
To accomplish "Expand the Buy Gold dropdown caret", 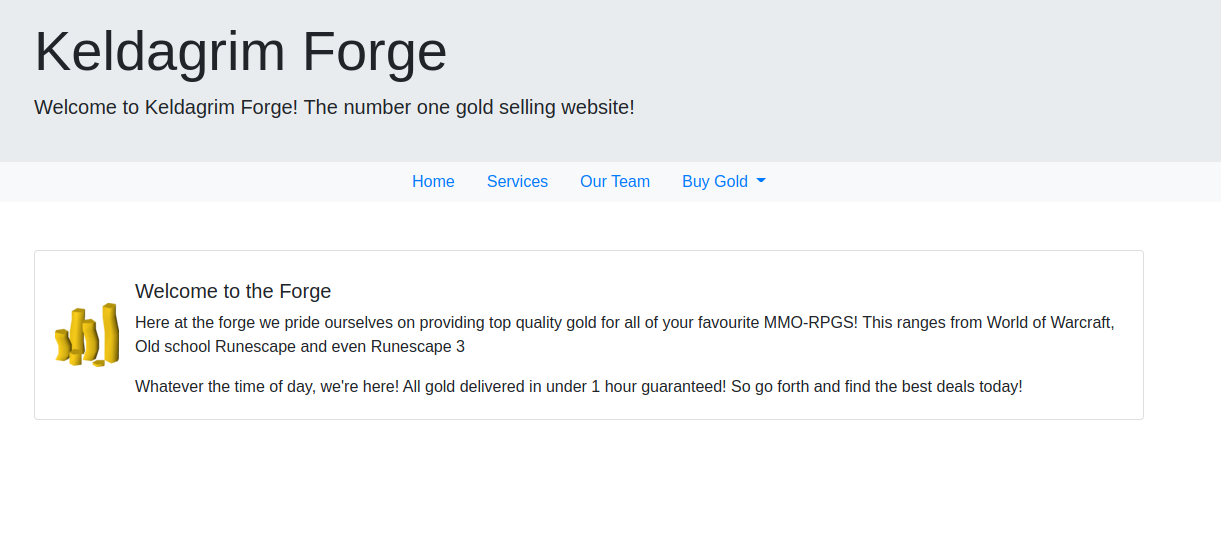I will tap(761, 181).
